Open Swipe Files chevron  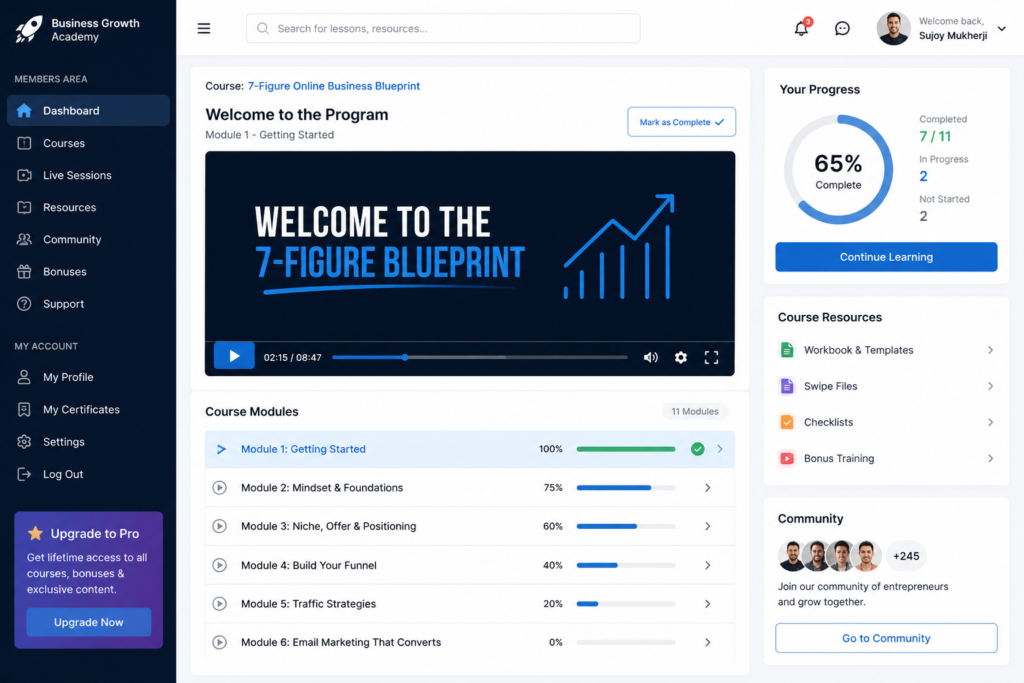tap(990, 387)
